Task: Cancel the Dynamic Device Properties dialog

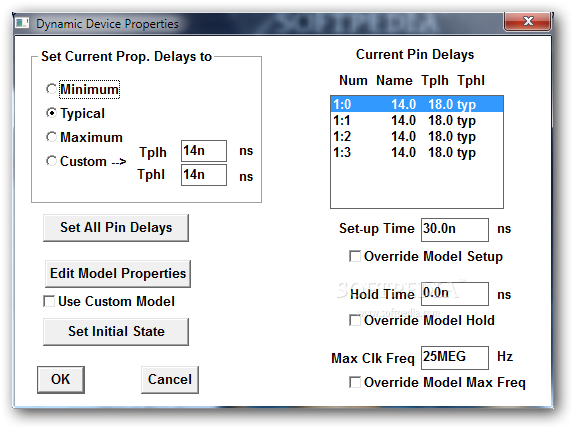Action: pos(170,380)
